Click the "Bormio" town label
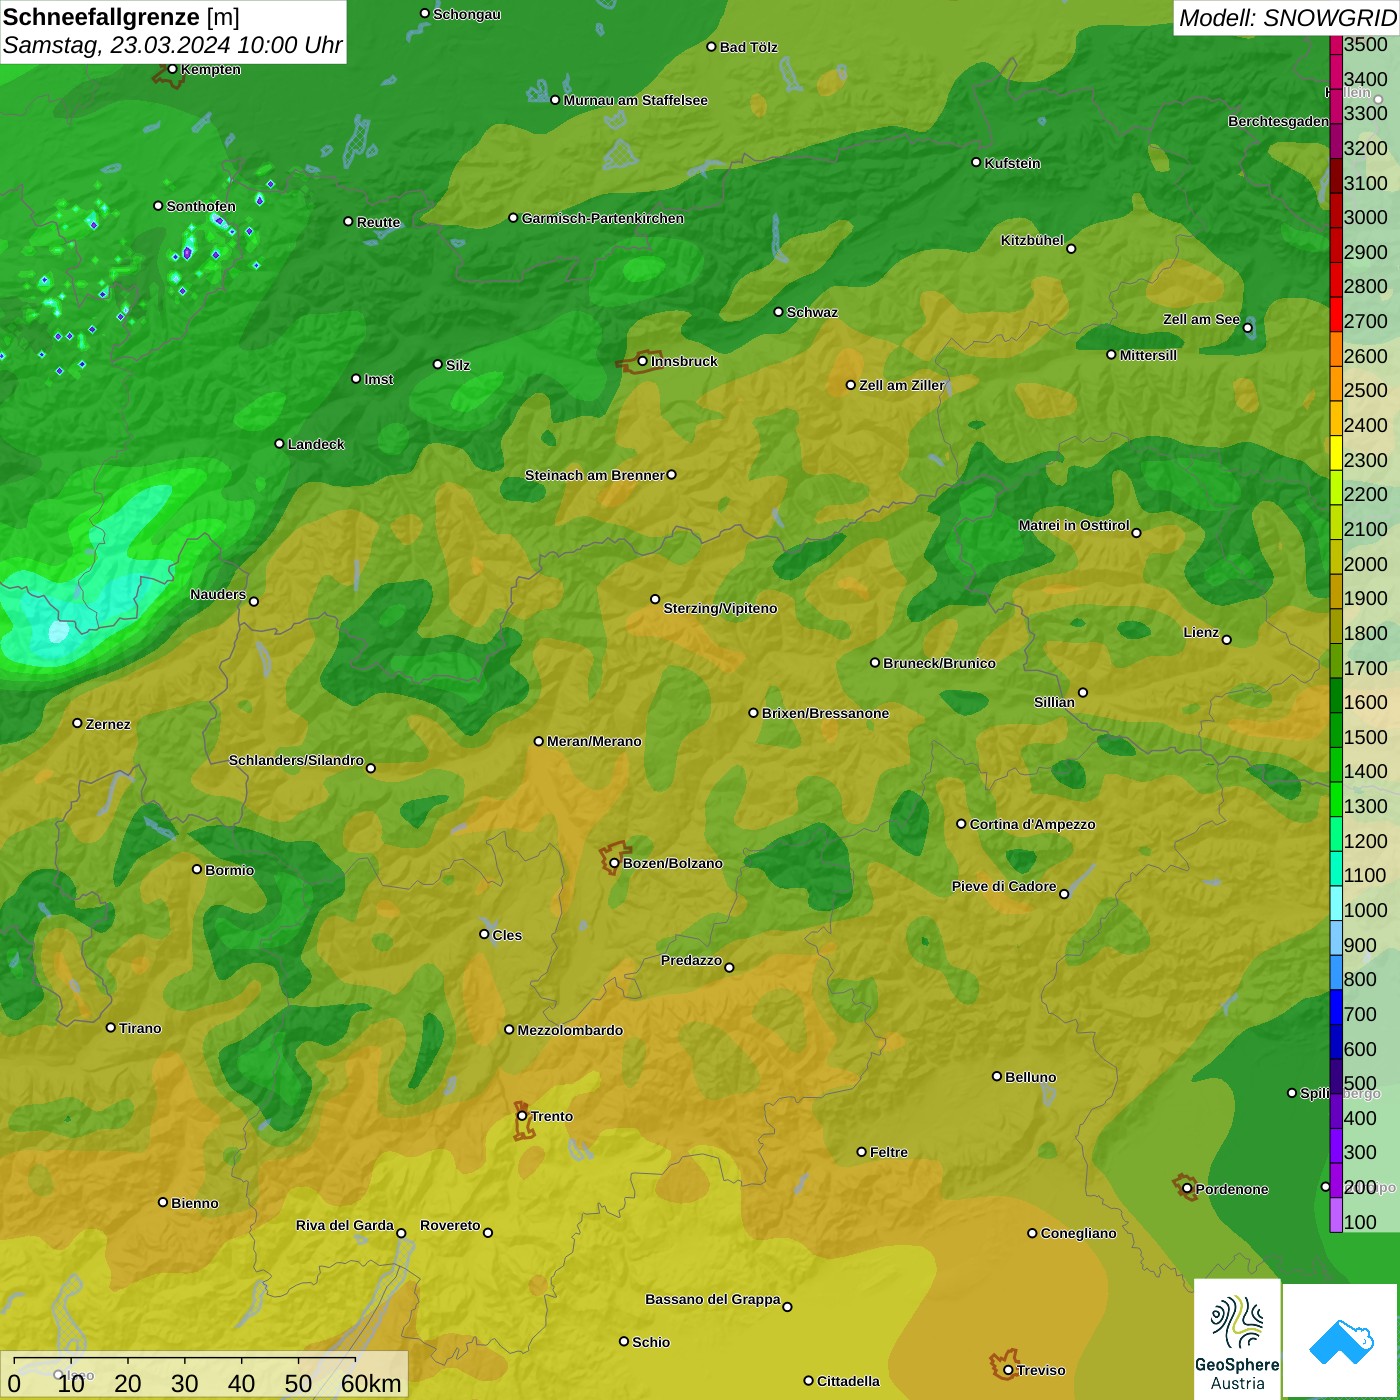1400x1400 pixels. coord(230,870)
